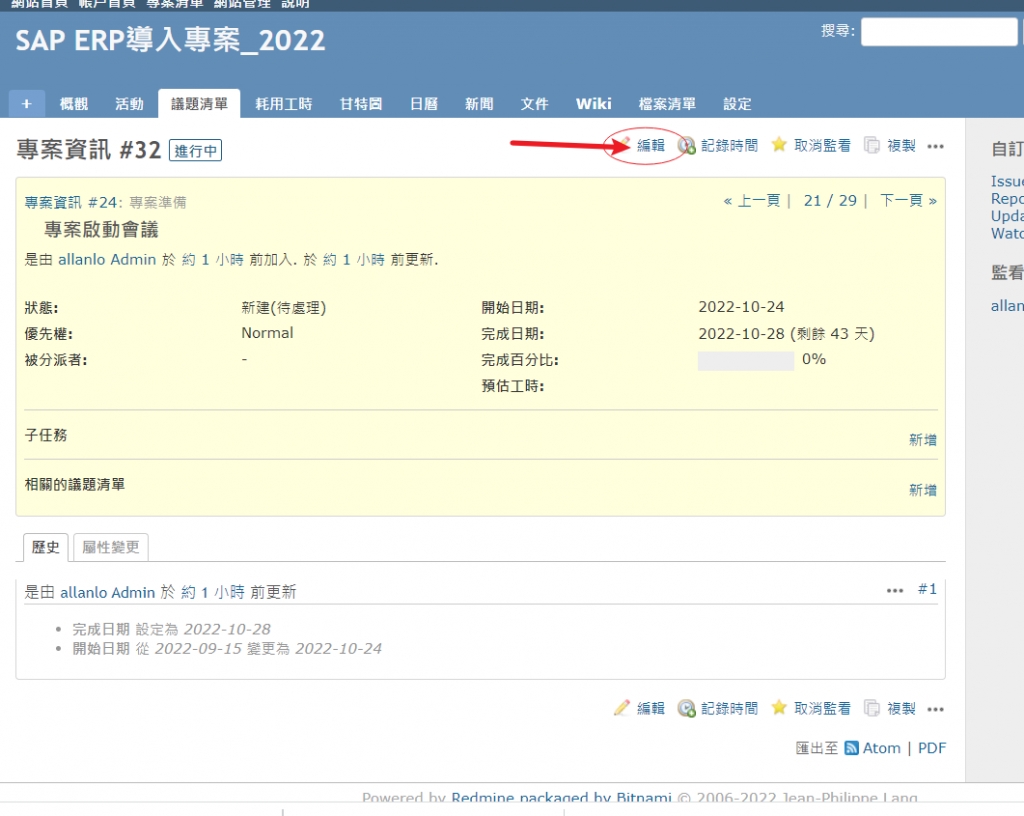This screenshot has height=816, width=1024.
Task: Click the pencil edit icon in bottom toolbar
Action: pos(622,708)
